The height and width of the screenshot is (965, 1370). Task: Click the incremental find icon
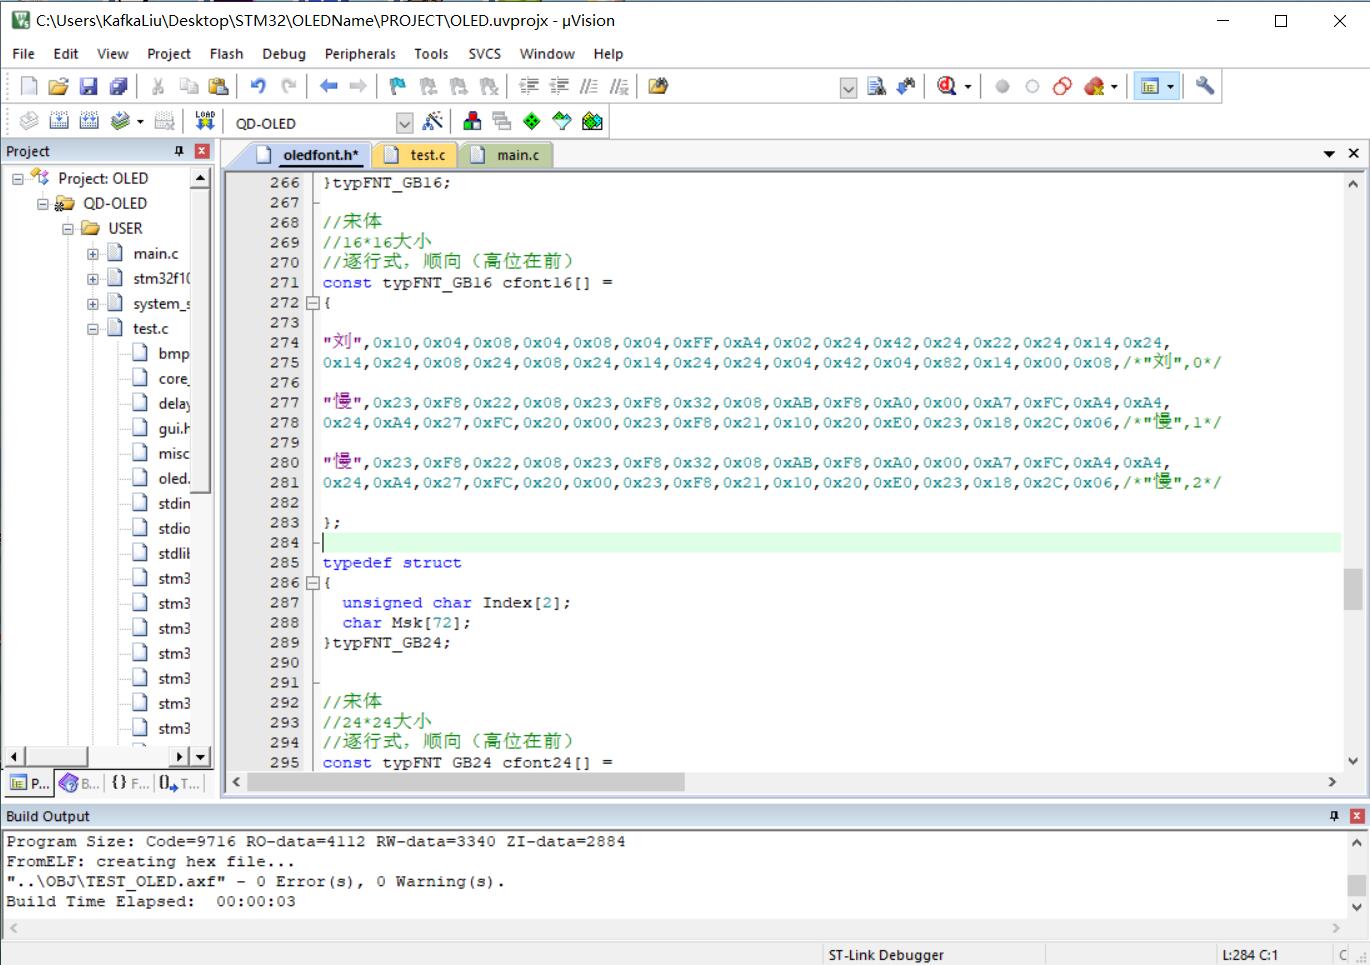[906, 87]
